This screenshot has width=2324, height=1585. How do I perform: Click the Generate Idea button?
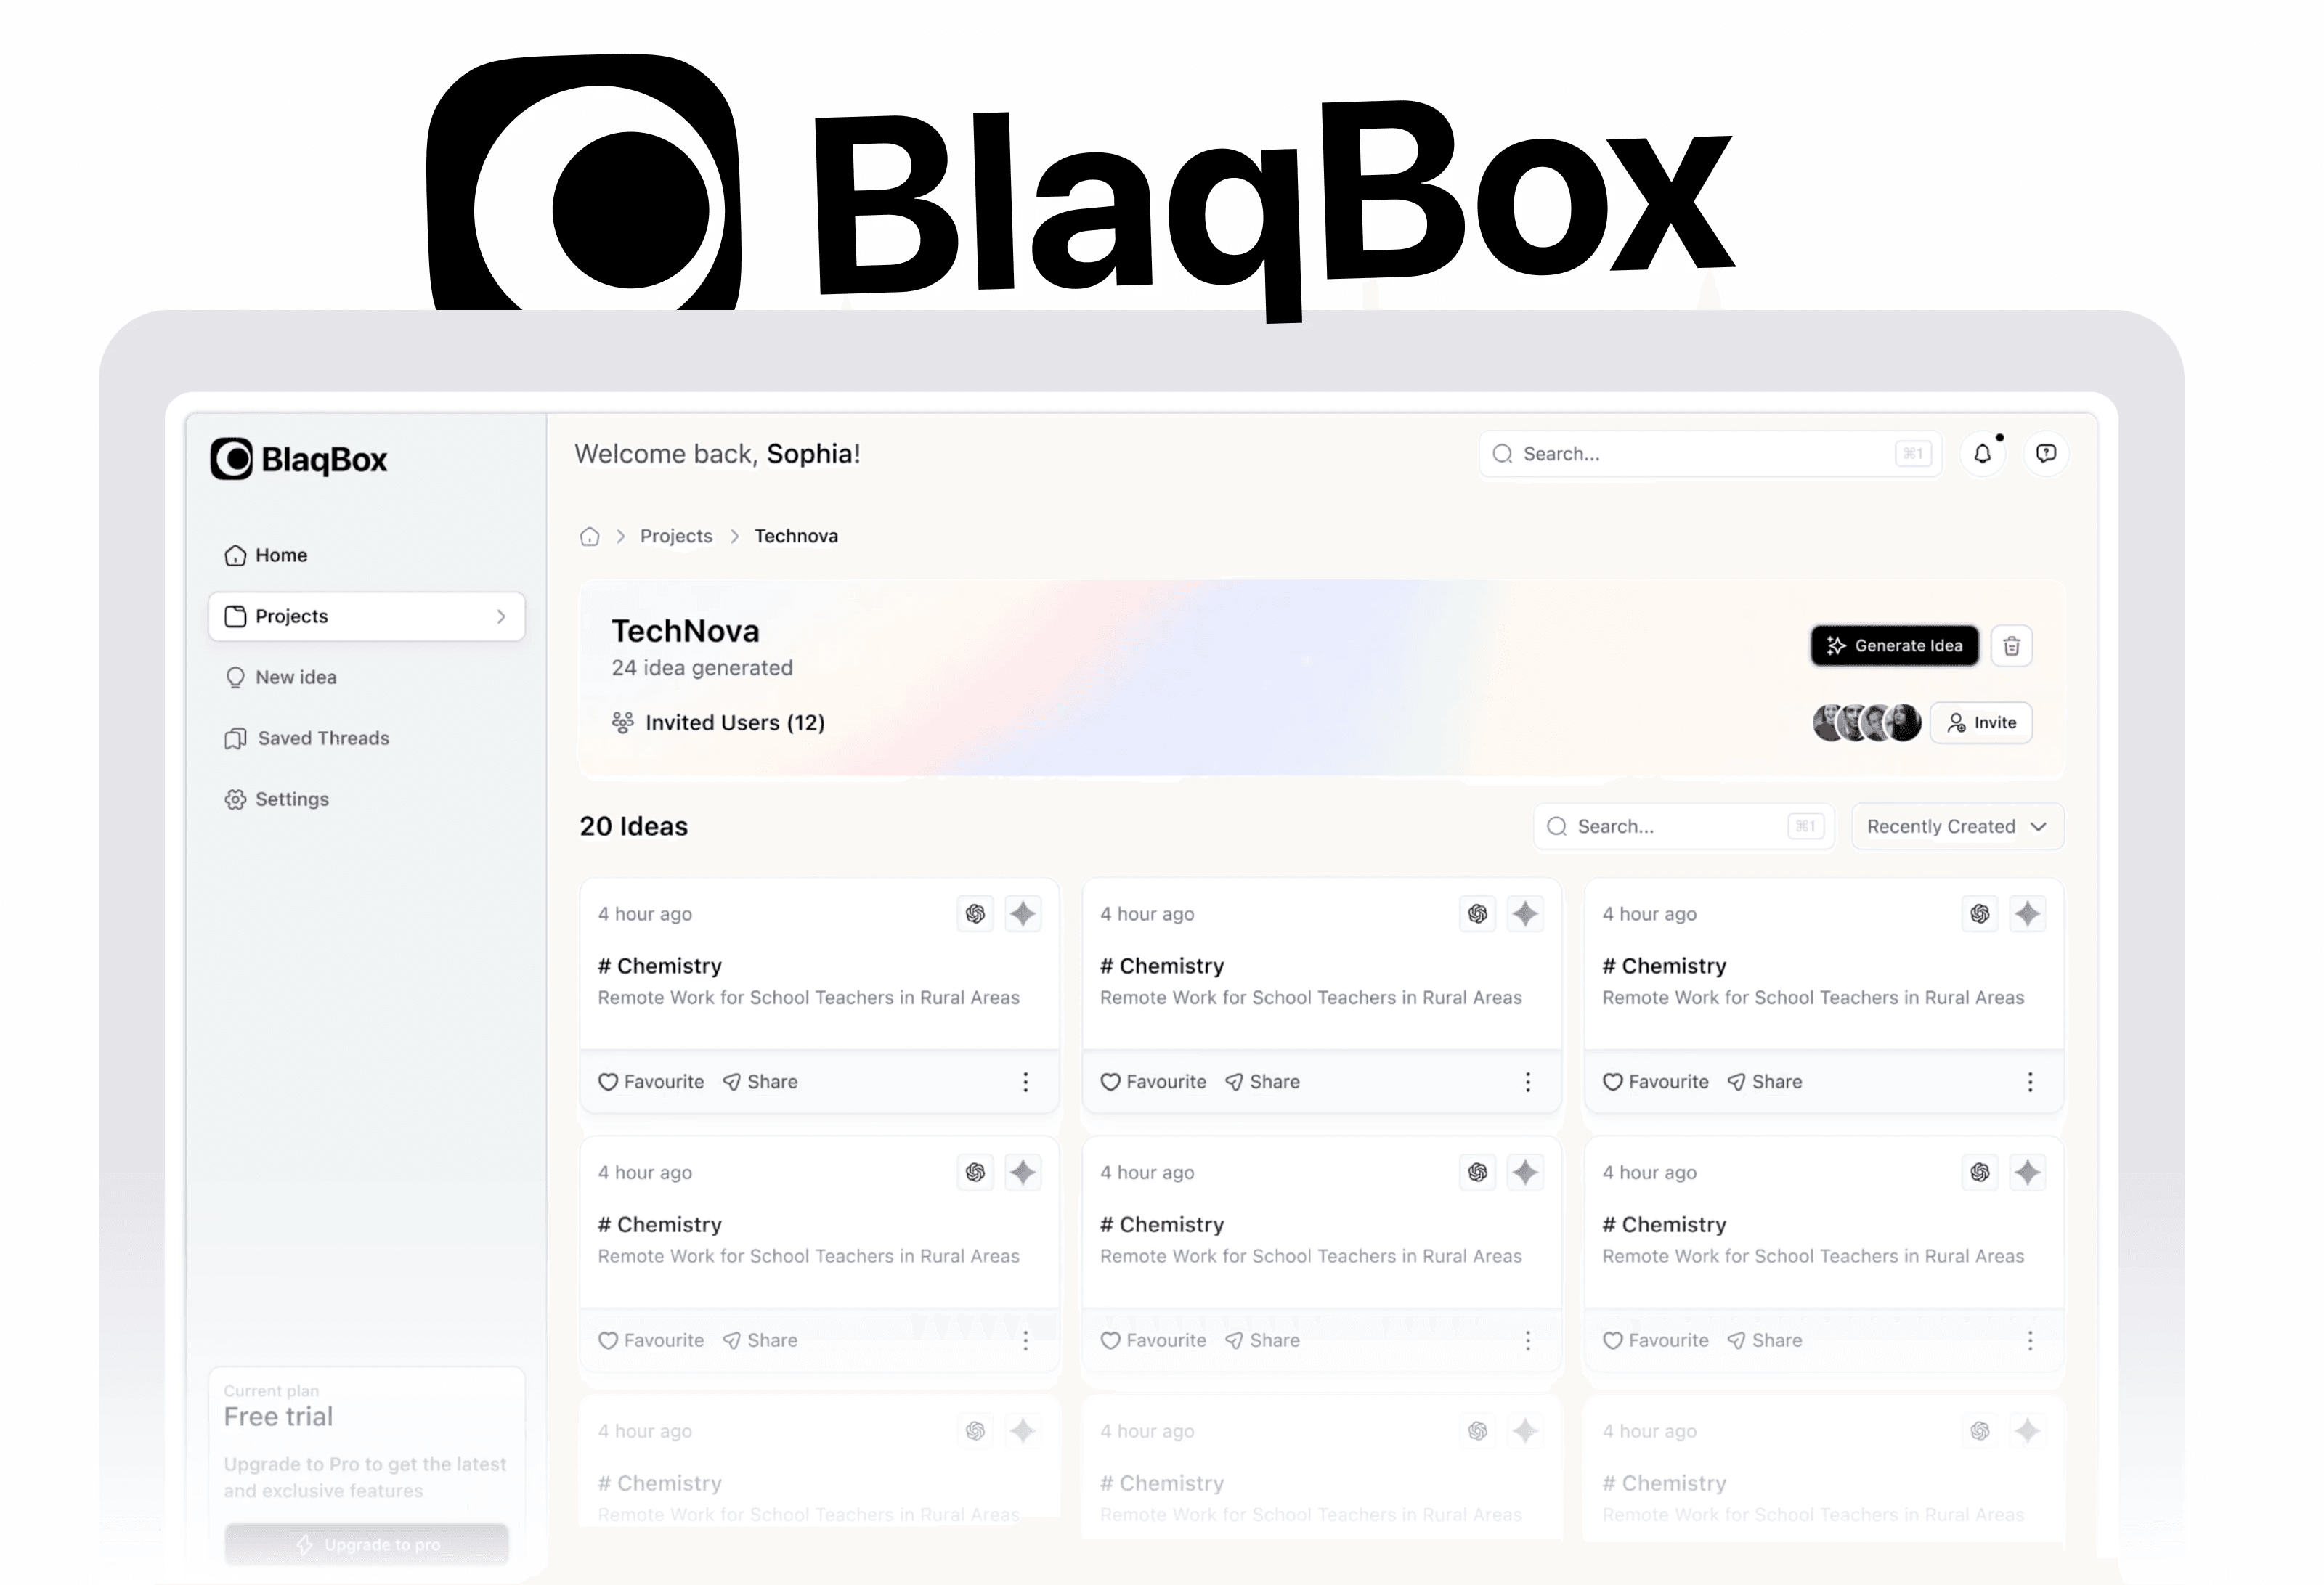click(x=1894, y=646)
